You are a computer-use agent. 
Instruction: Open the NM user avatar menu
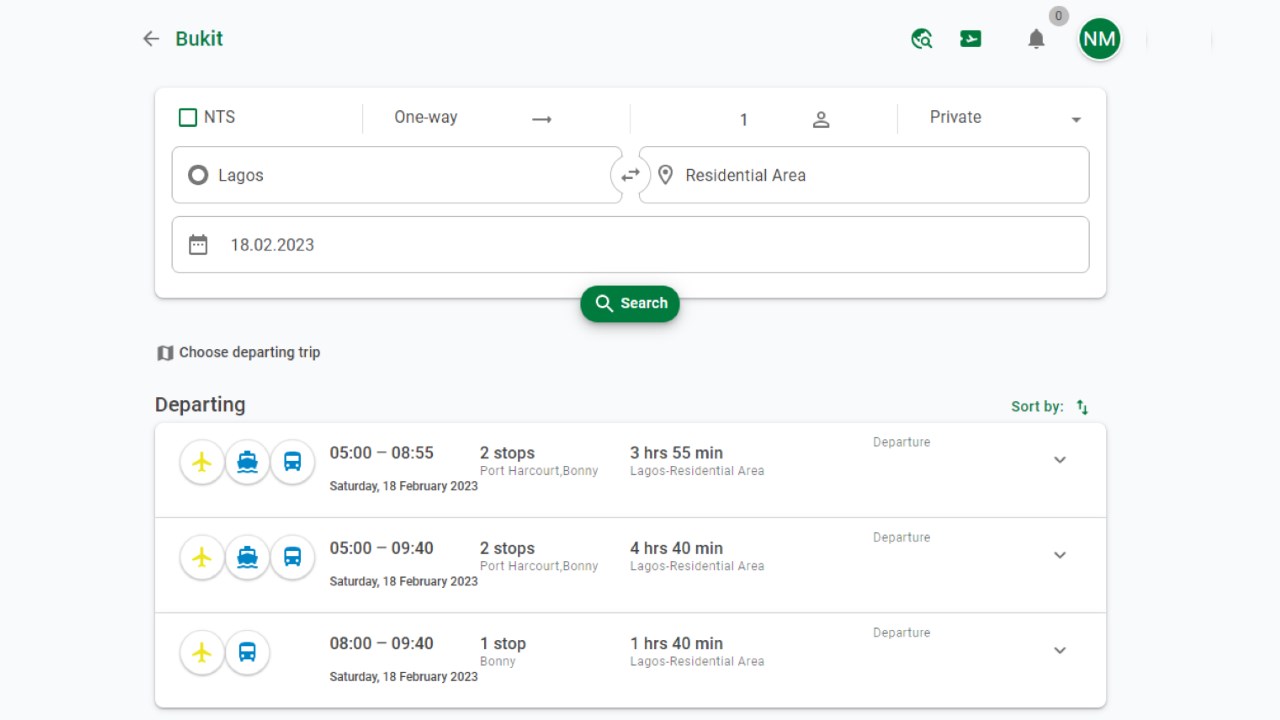tap(1100, 39)
